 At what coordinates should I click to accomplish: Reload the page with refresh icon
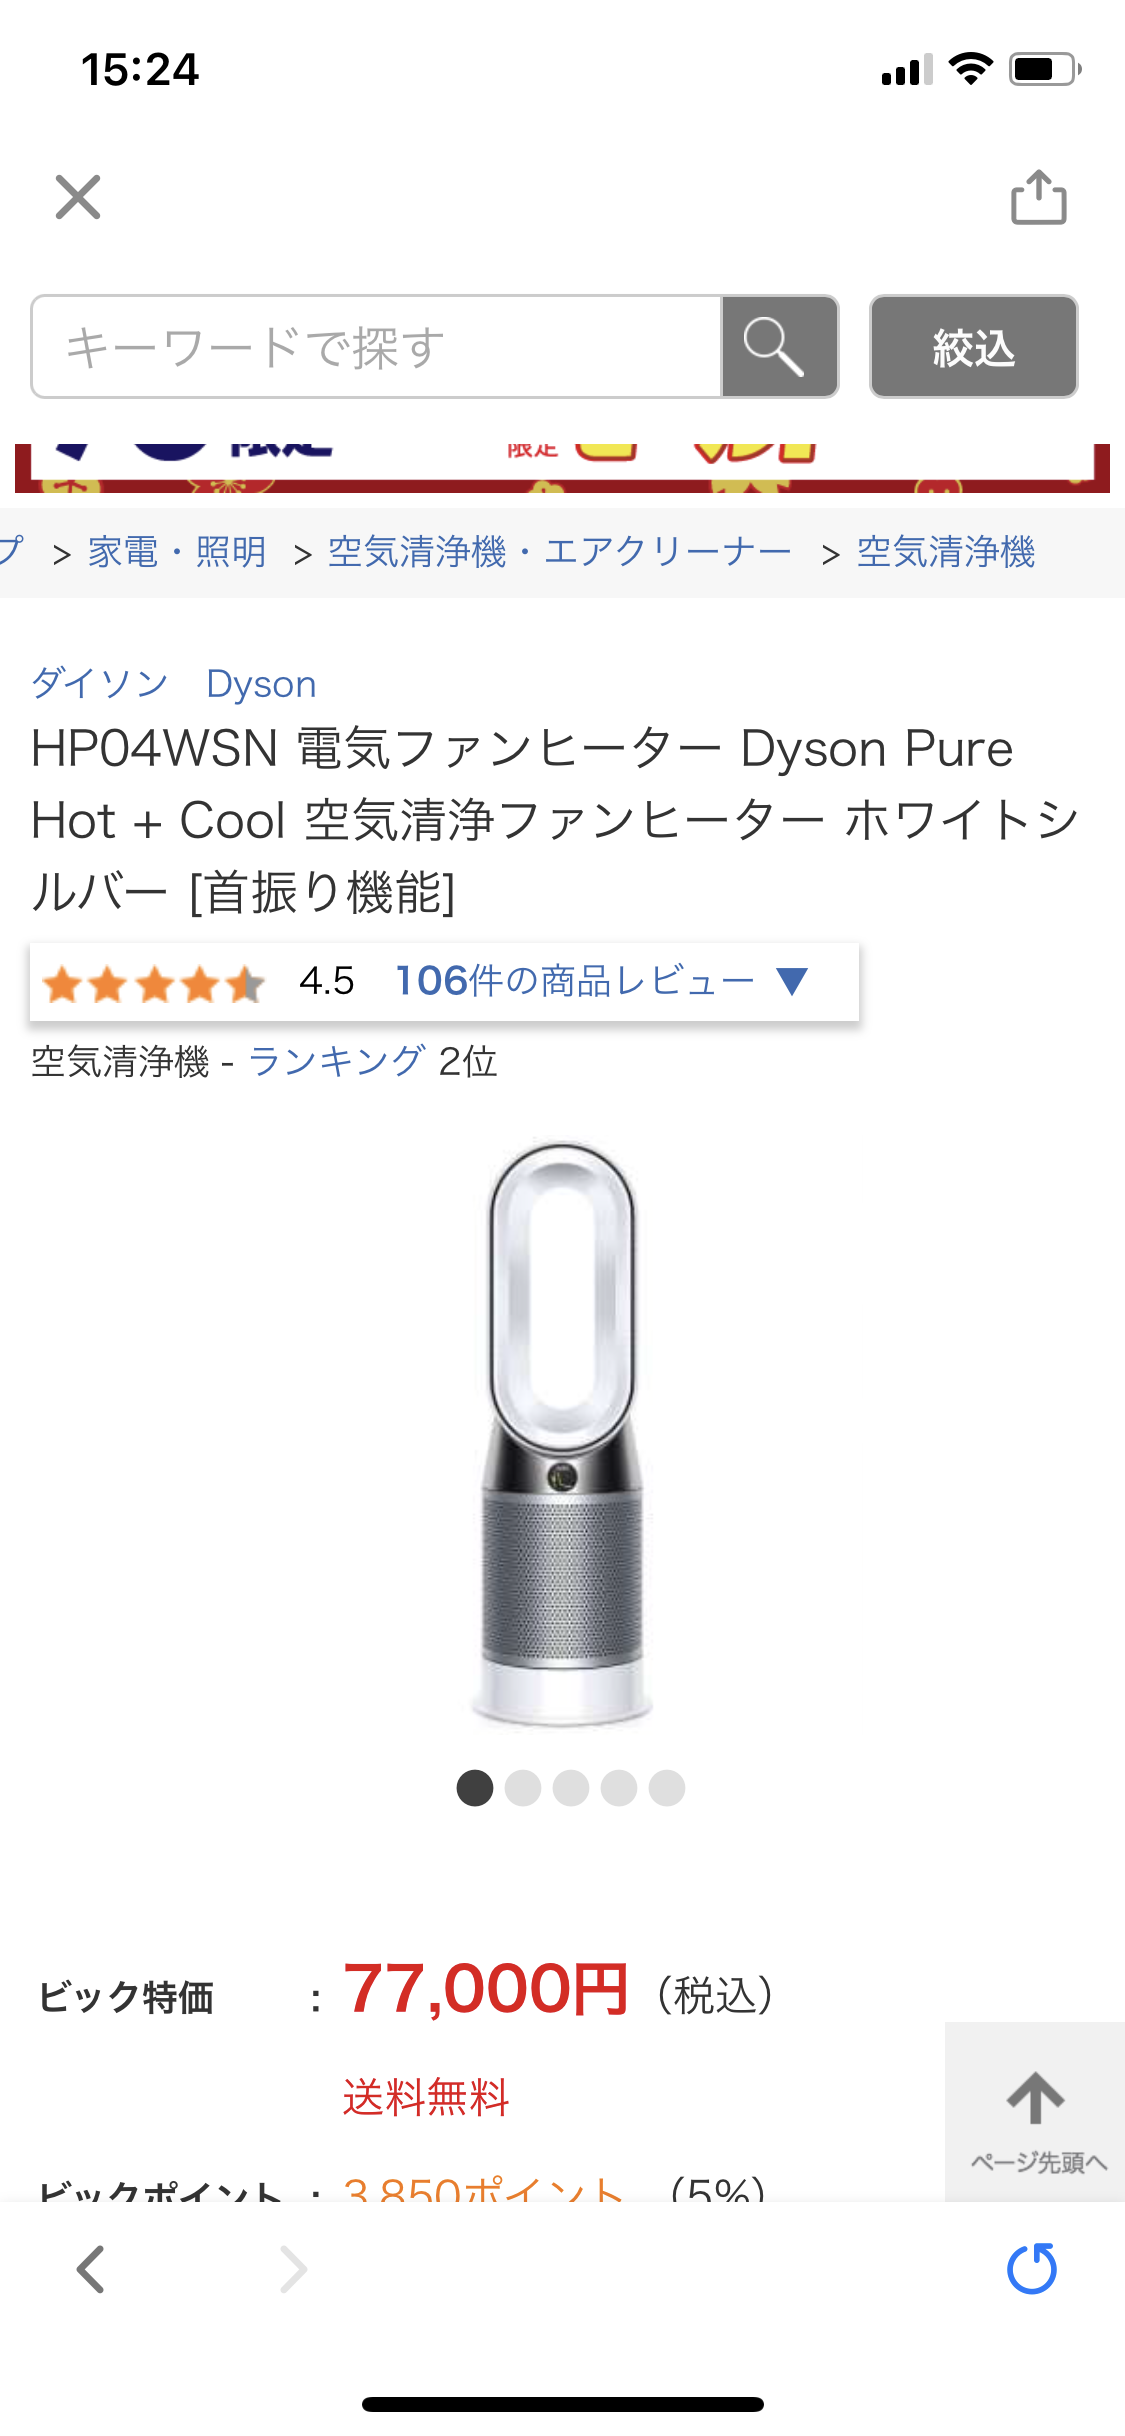coord(1033,2268)
